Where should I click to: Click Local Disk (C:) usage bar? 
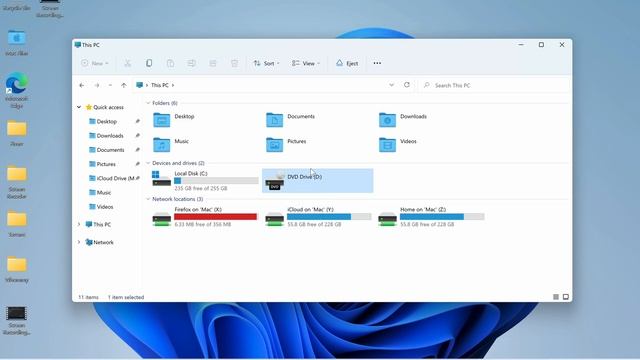point(216,181)
